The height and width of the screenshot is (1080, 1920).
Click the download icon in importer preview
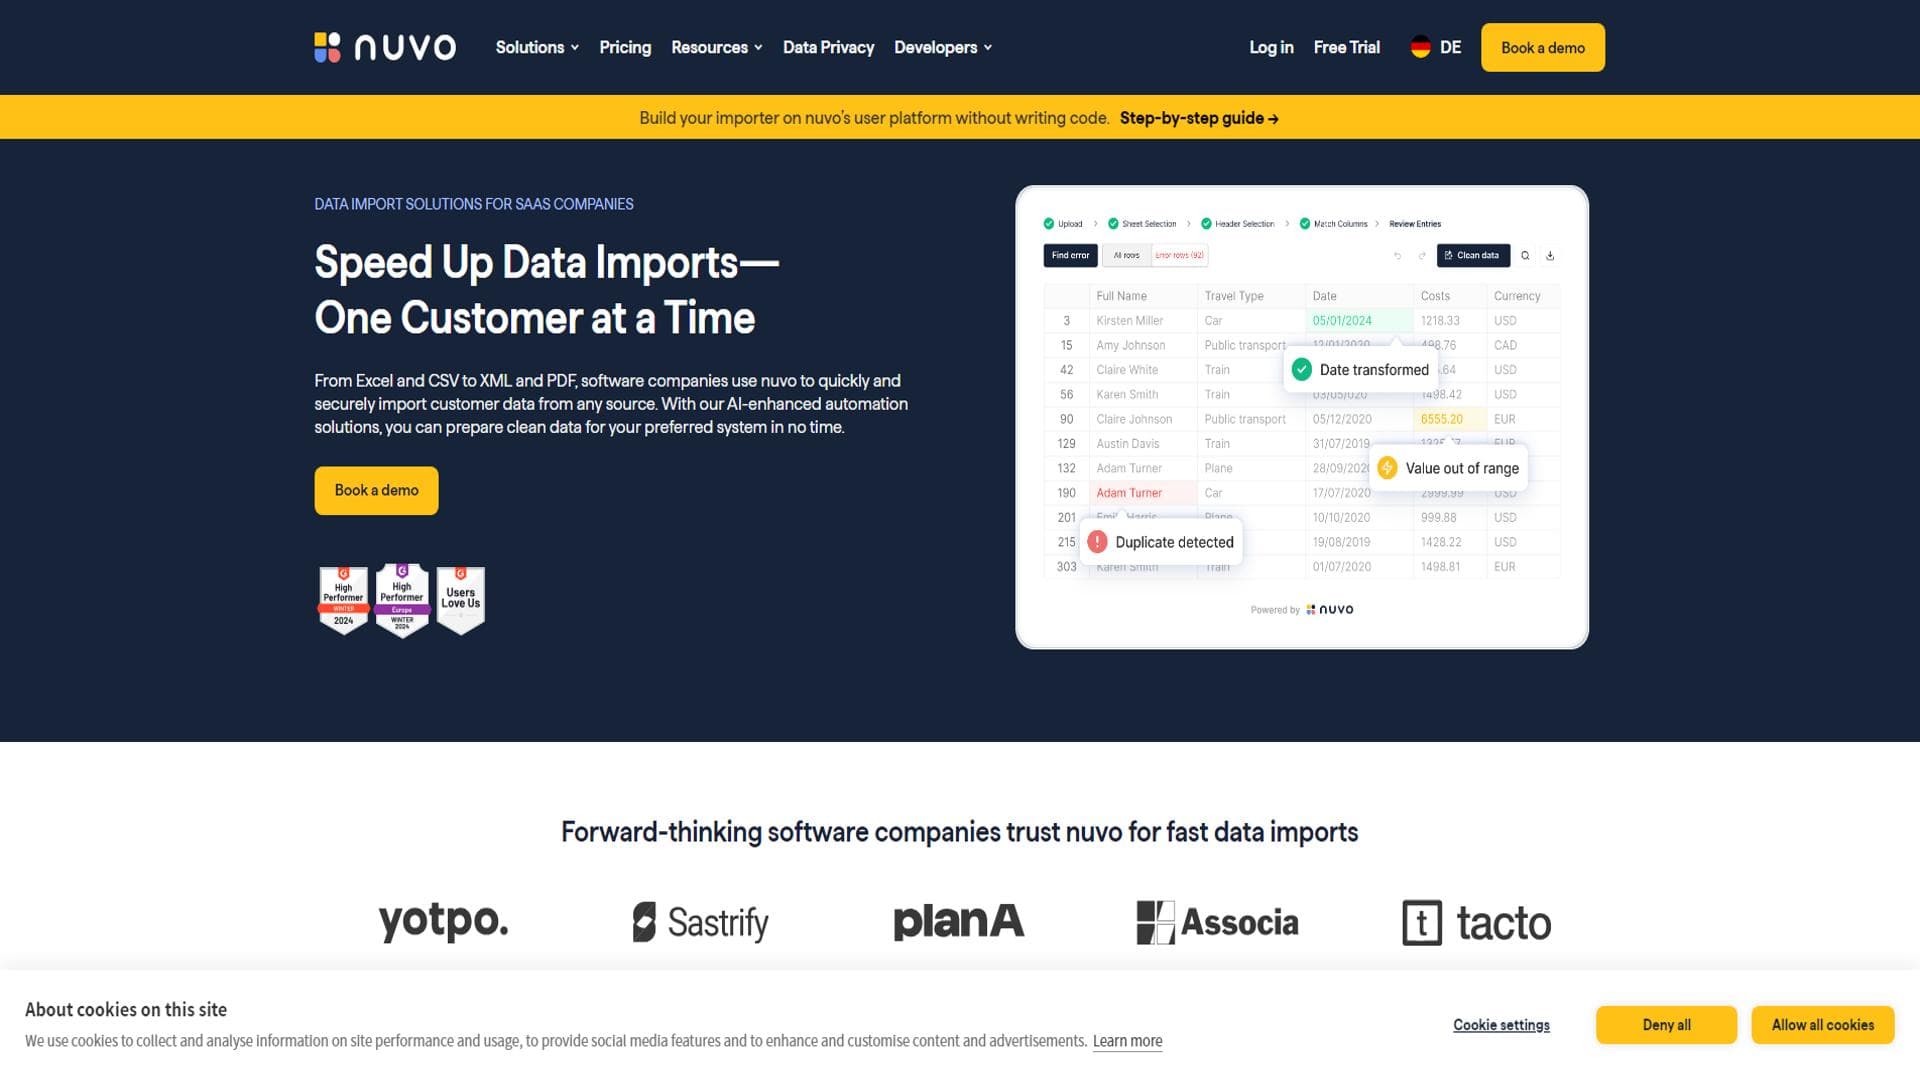(1550, 256)
